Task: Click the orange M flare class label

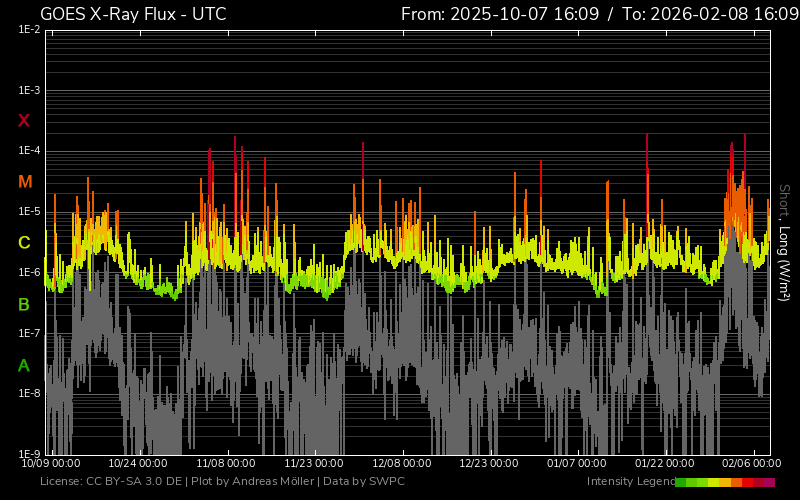Action: pos(25,182)
